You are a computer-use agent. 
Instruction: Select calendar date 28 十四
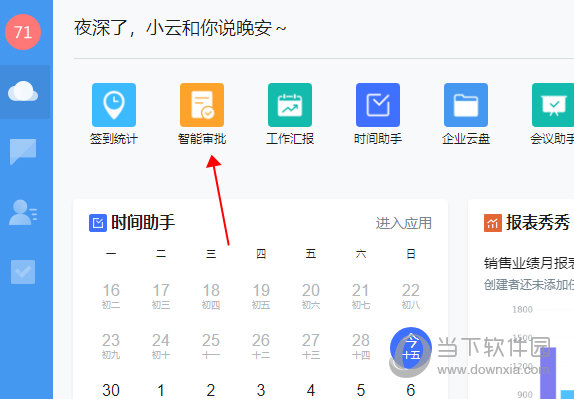tap(361, 346)
